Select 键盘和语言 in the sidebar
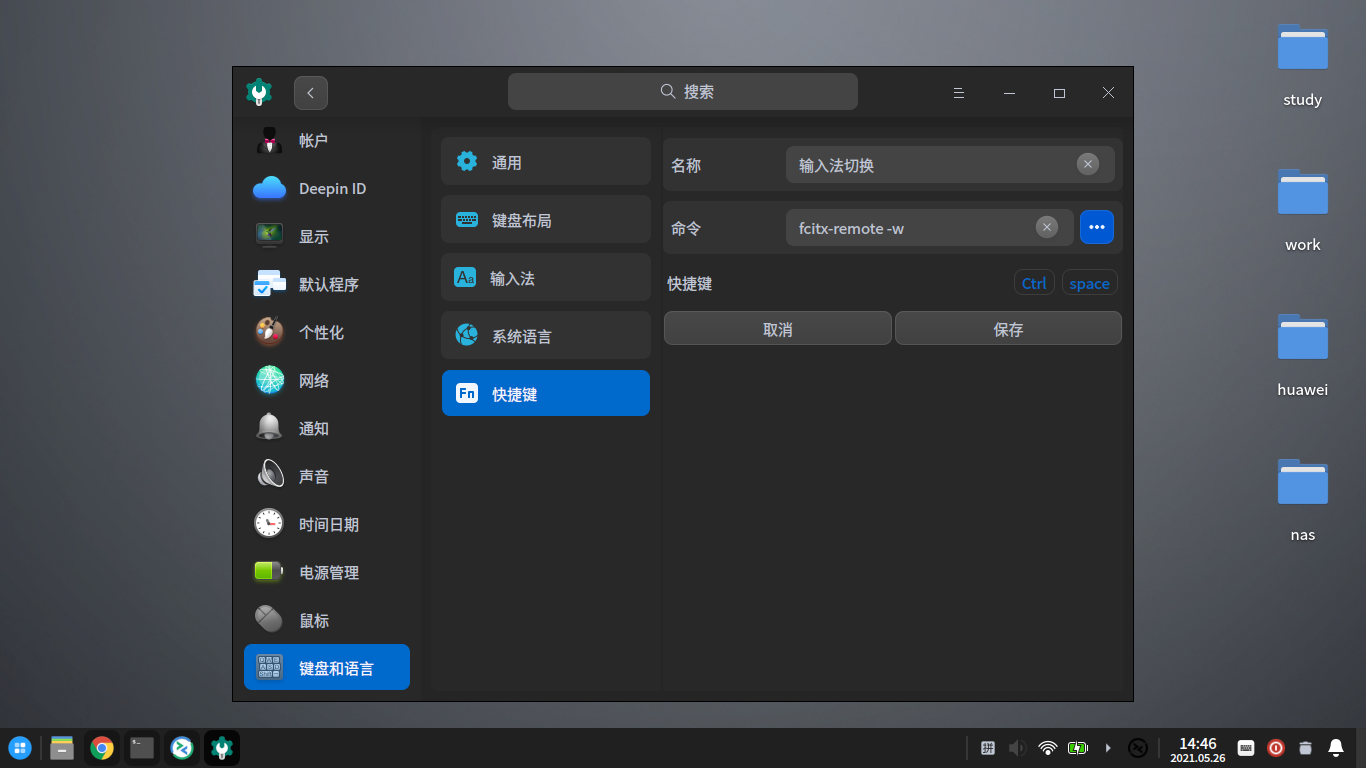Viewport: 1366px width, 768px height. (x=327, y=667)
